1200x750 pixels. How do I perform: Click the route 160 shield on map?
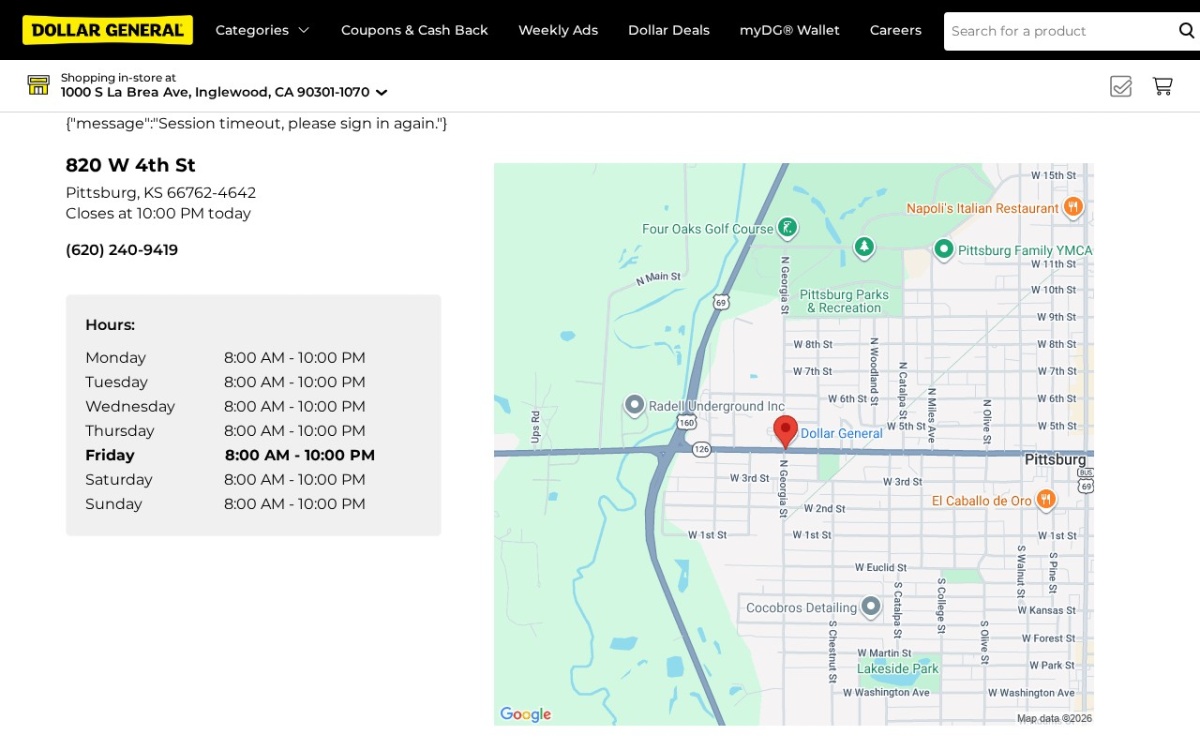686,422
